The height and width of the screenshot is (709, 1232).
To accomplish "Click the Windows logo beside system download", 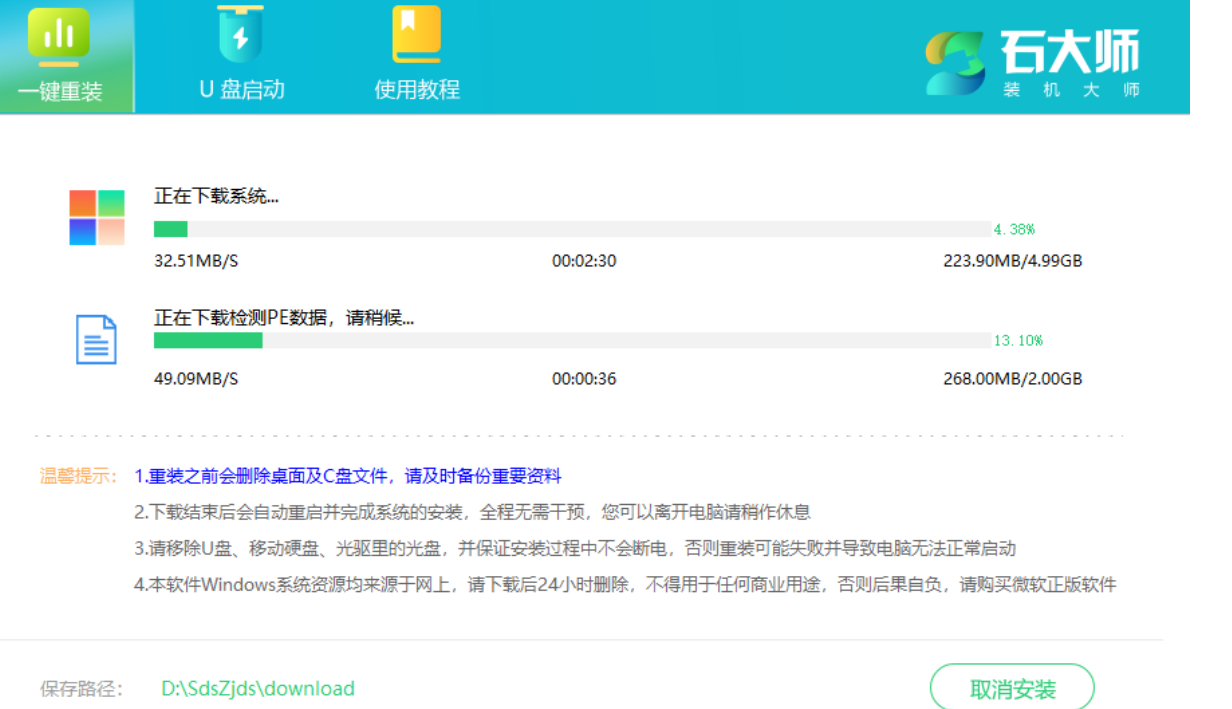I will [97, 217].
